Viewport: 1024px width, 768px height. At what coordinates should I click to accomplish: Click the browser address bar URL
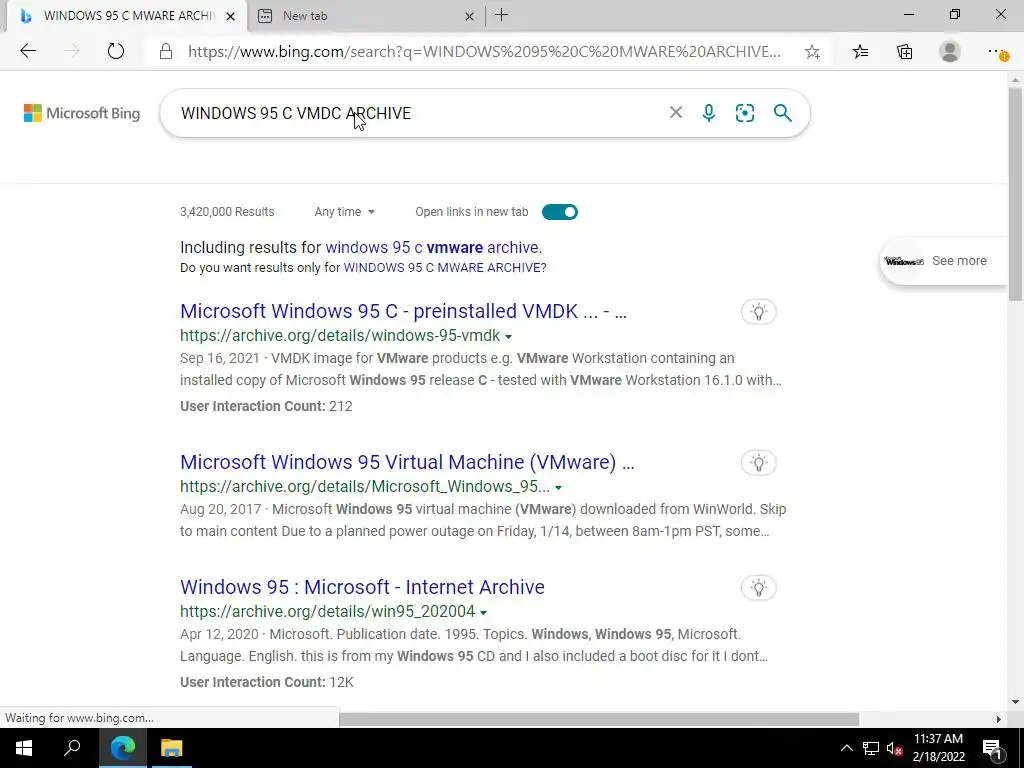(484, 52)
